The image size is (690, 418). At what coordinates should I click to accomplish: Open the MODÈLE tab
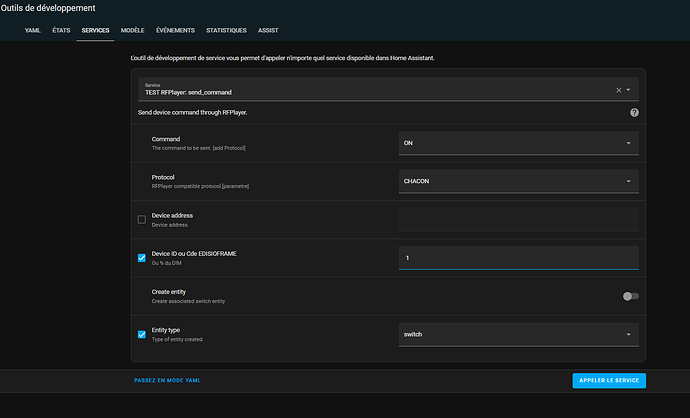[x=132, y=30]
